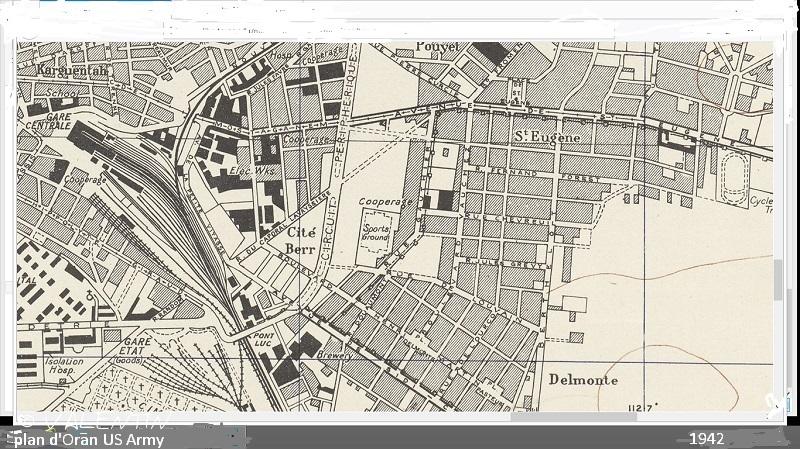Click the oval cycle track symbol
This screenshot has height=449, width=800.
point(736,165)
